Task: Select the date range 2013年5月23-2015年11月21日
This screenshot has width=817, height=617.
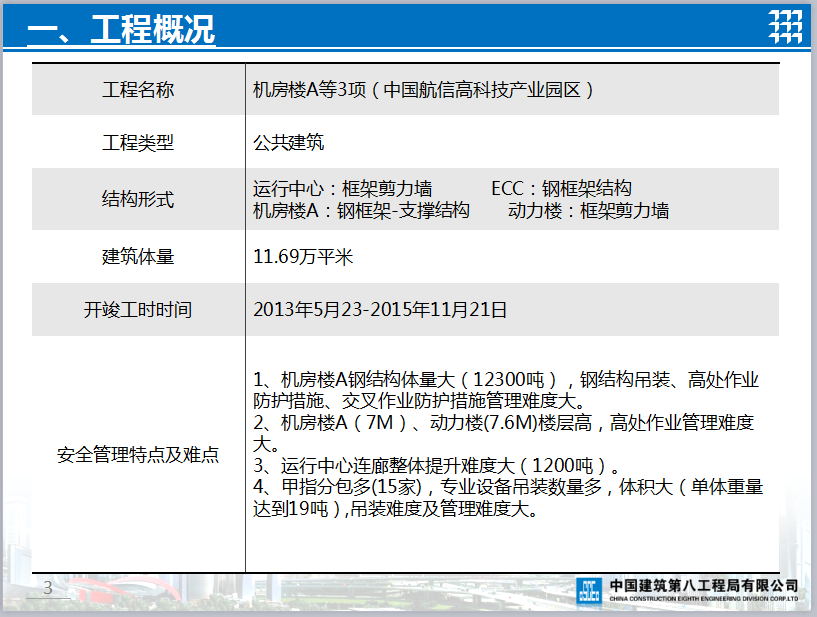Action: coord(380,310)
